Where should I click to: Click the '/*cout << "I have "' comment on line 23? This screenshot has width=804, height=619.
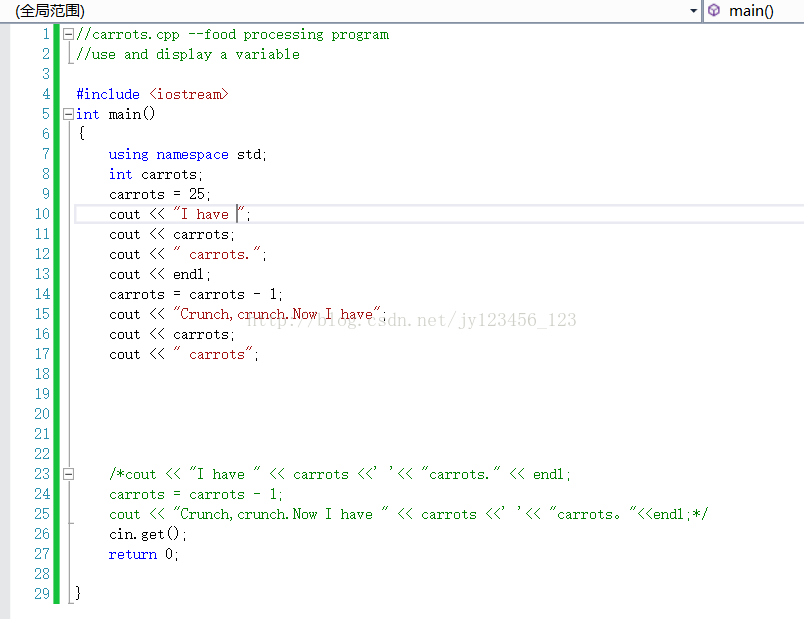click(x=185, y=474)
